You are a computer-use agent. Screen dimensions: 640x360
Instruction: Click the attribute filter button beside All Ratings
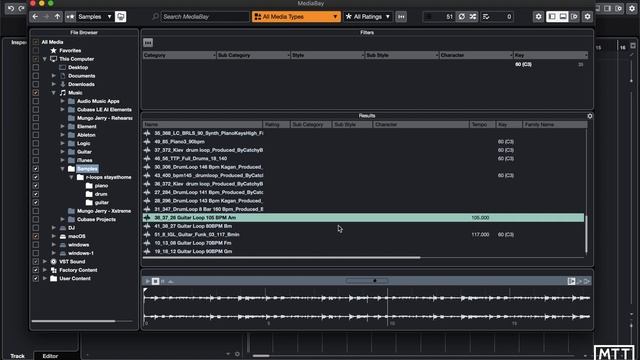click(401, 17)
